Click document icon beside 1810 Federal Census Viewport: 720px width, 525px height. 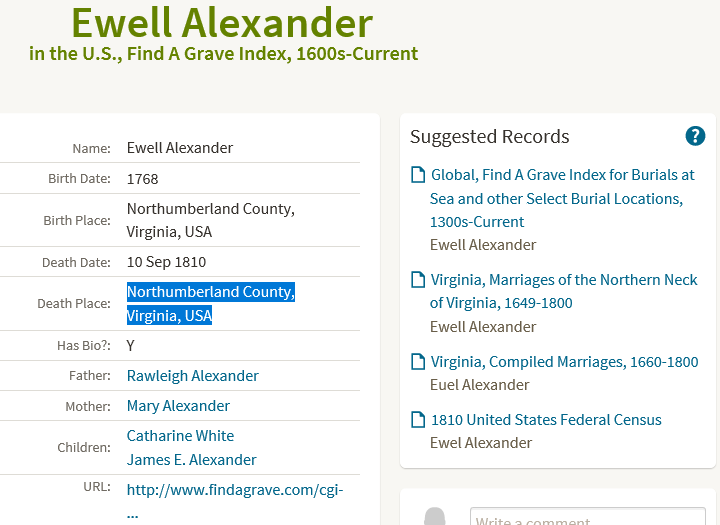418,419
